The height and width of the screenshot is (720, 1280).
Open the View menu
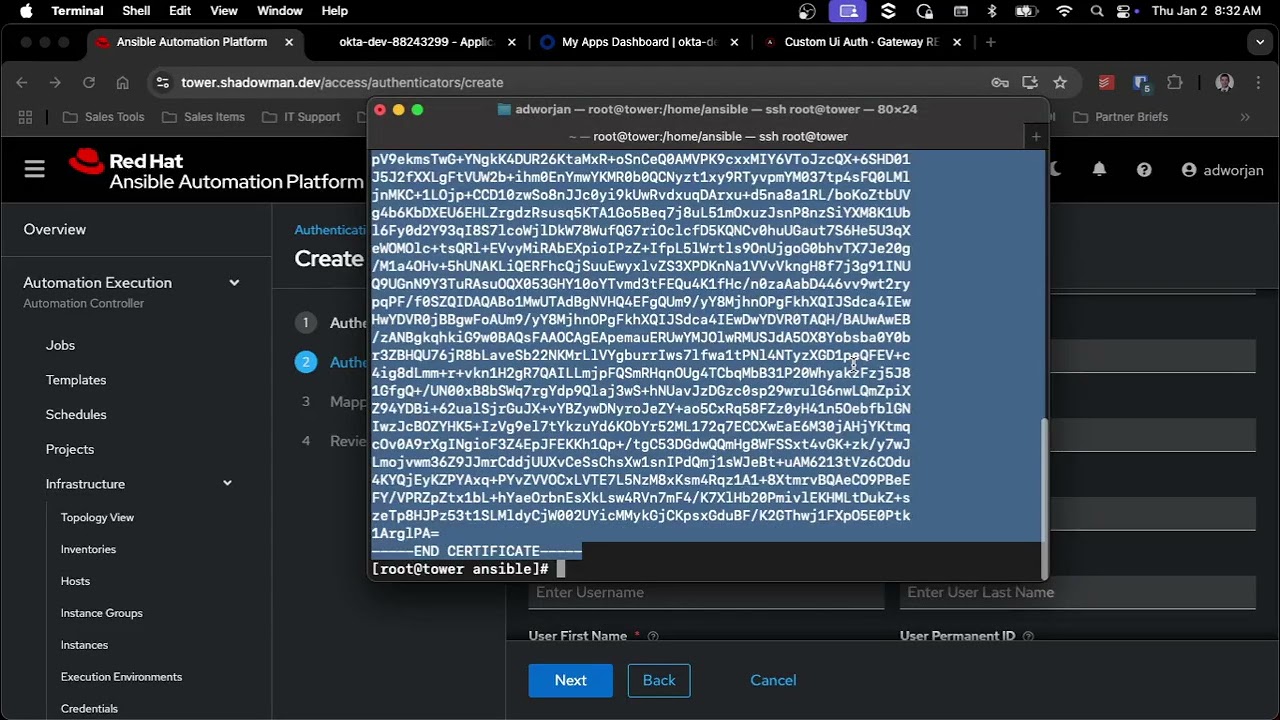coord(224,11)
